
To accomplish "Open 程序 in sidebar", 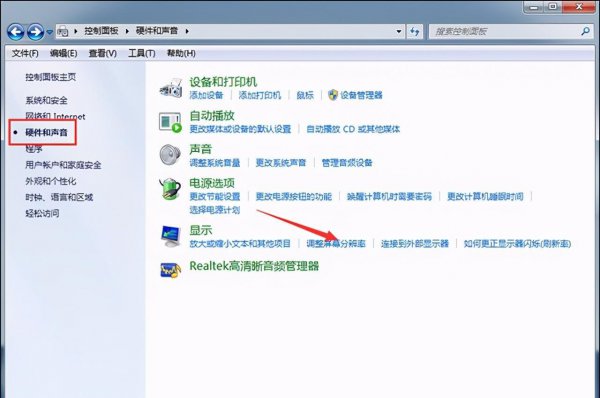I will click(x=34, y=149).
